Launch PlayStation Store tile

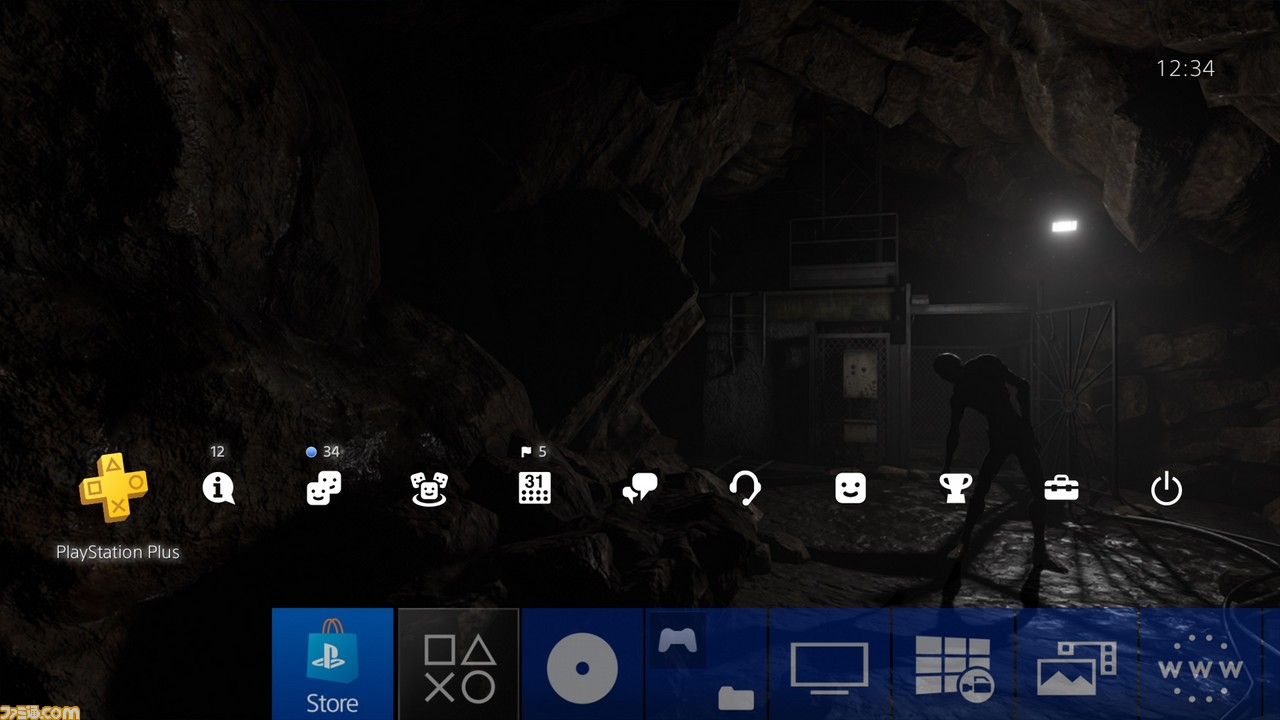click(333, 664)
